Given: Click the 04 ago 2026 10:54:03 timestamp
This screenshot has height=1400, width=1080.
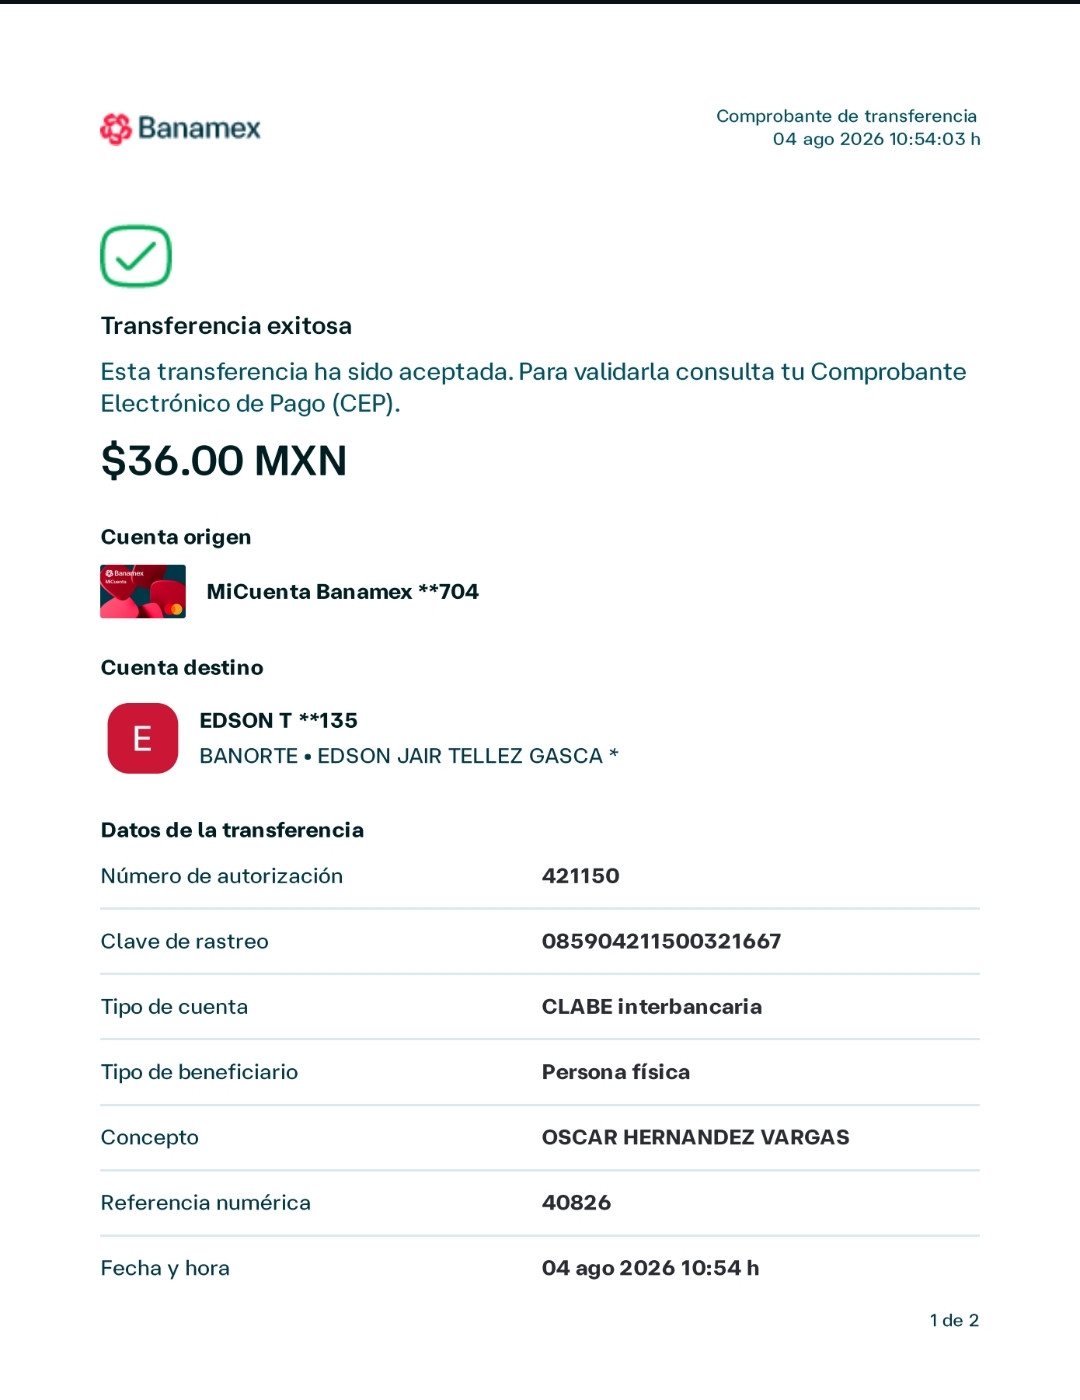Looking at the screenshot, I should [876, 139].
